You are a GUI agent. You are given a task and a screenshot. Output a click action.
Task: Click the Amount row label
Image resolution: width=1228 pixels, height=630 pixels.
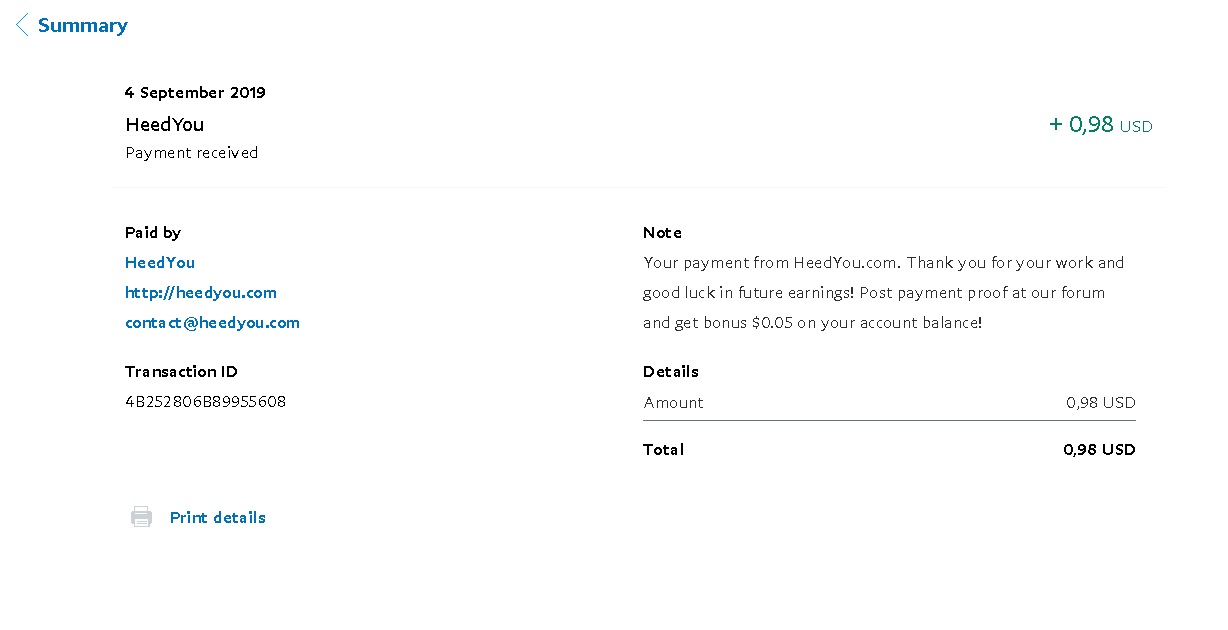click(x=673, y=402)
